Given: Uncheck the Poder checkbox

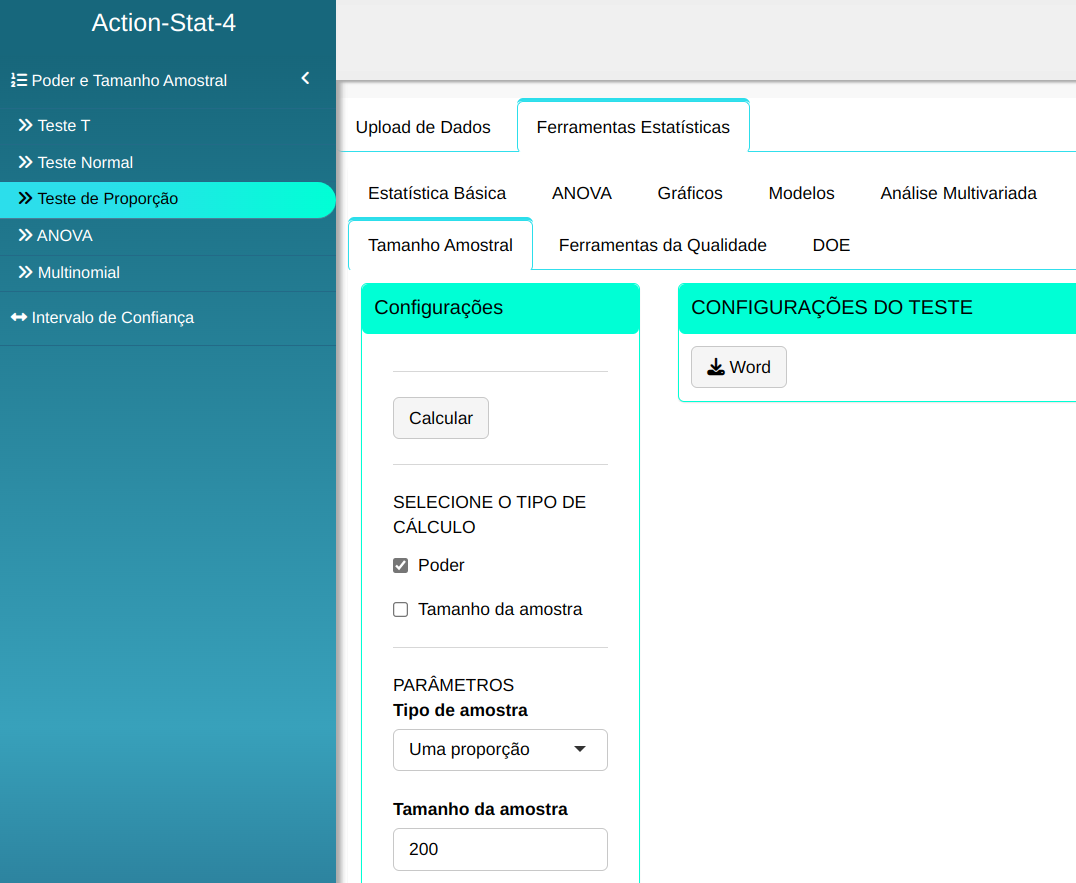Looking at the screenshot, I should pos(401,566).
